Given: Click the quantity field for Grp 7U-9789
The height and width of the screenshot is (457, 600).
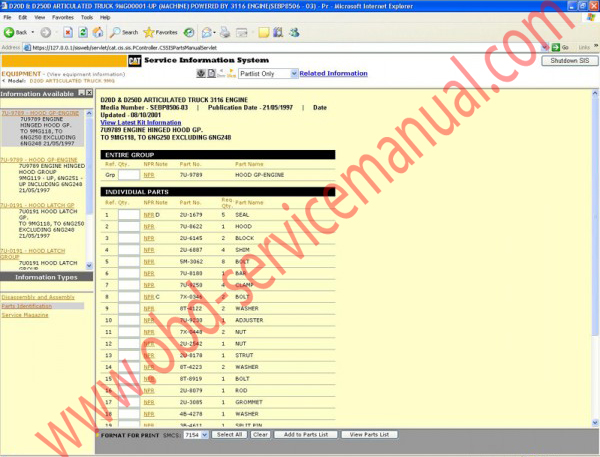Looking at the screenshot, I should point(129,175).
